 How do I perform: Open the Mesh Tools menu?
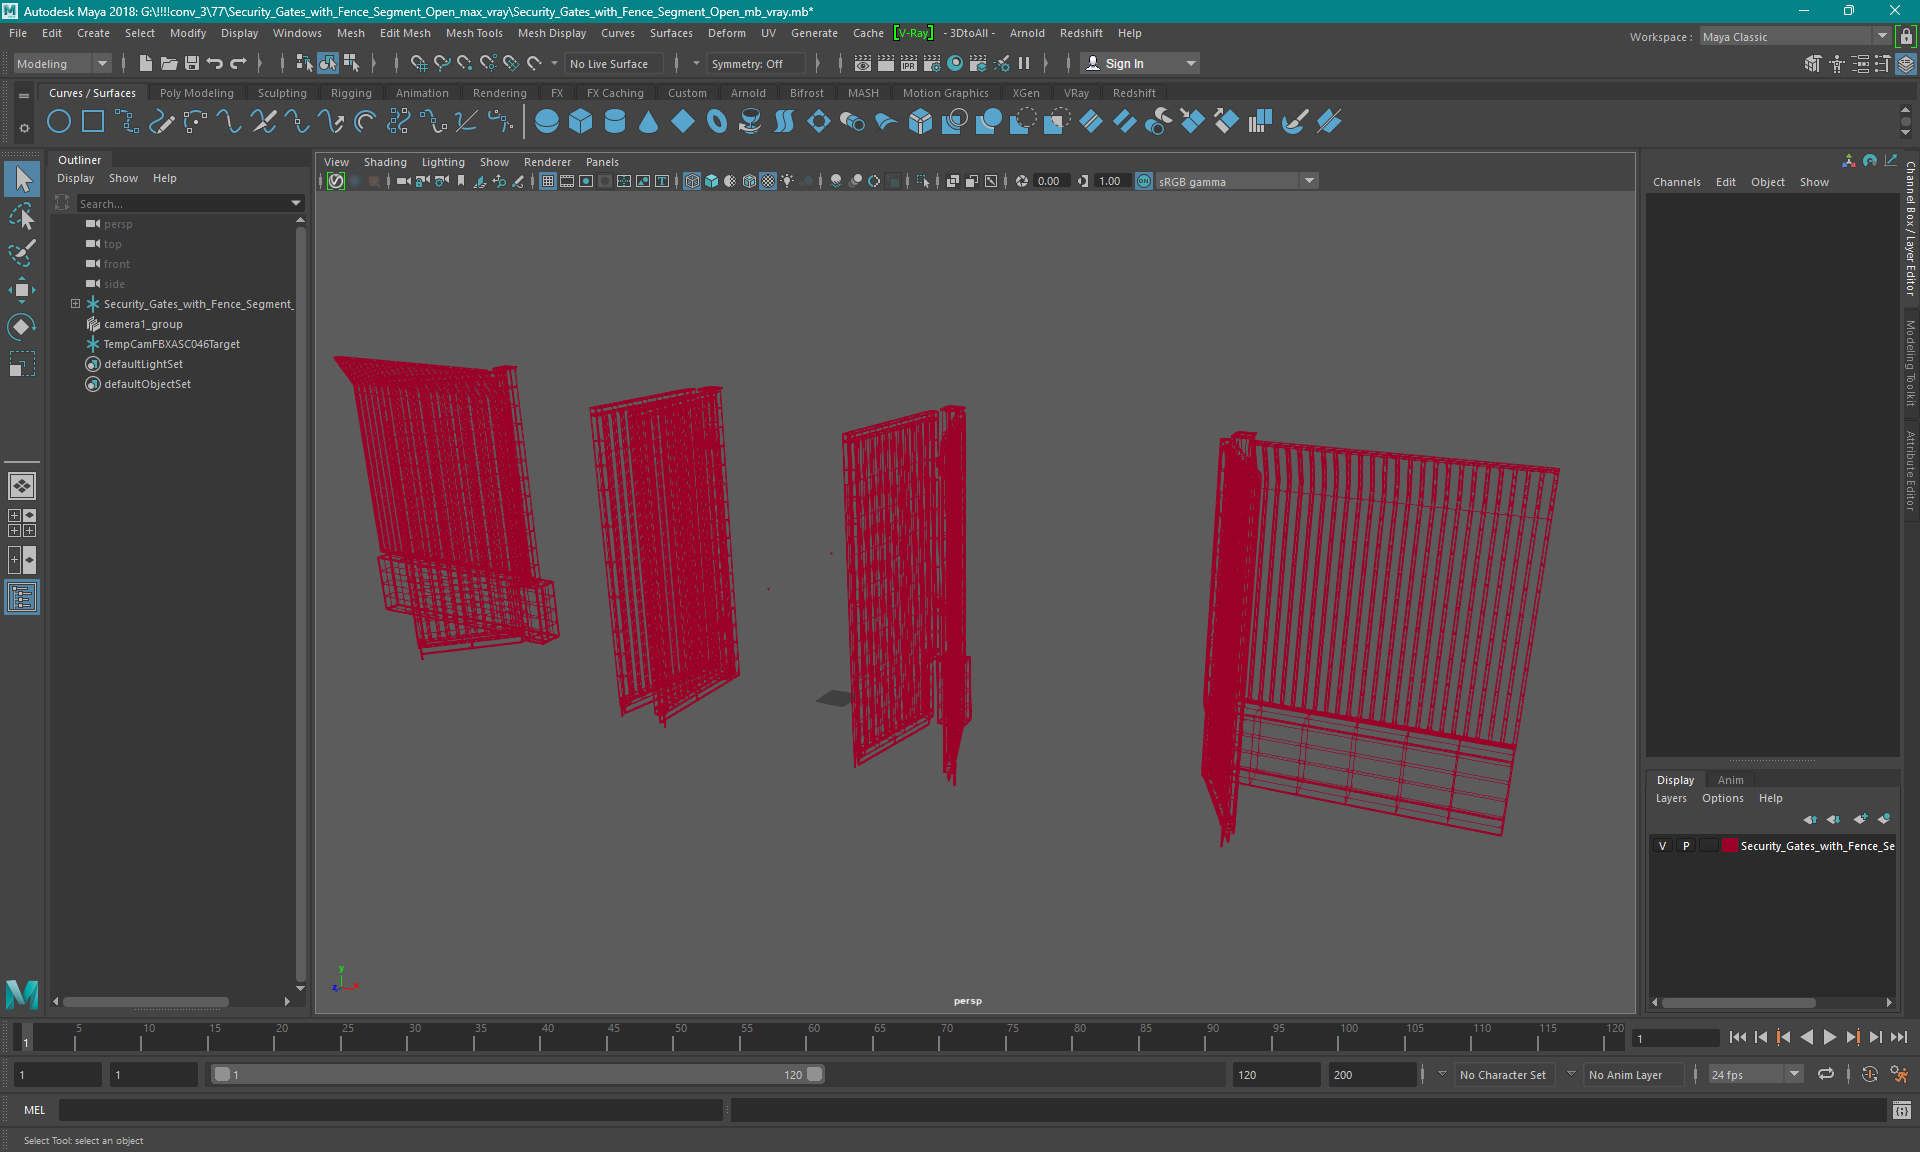474,33
